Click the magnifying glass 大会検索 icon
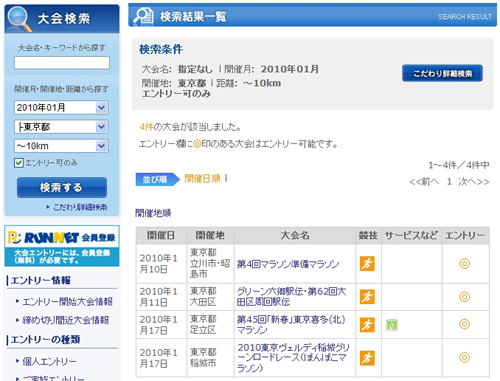 pyautogui.click(x=19, y=18)
